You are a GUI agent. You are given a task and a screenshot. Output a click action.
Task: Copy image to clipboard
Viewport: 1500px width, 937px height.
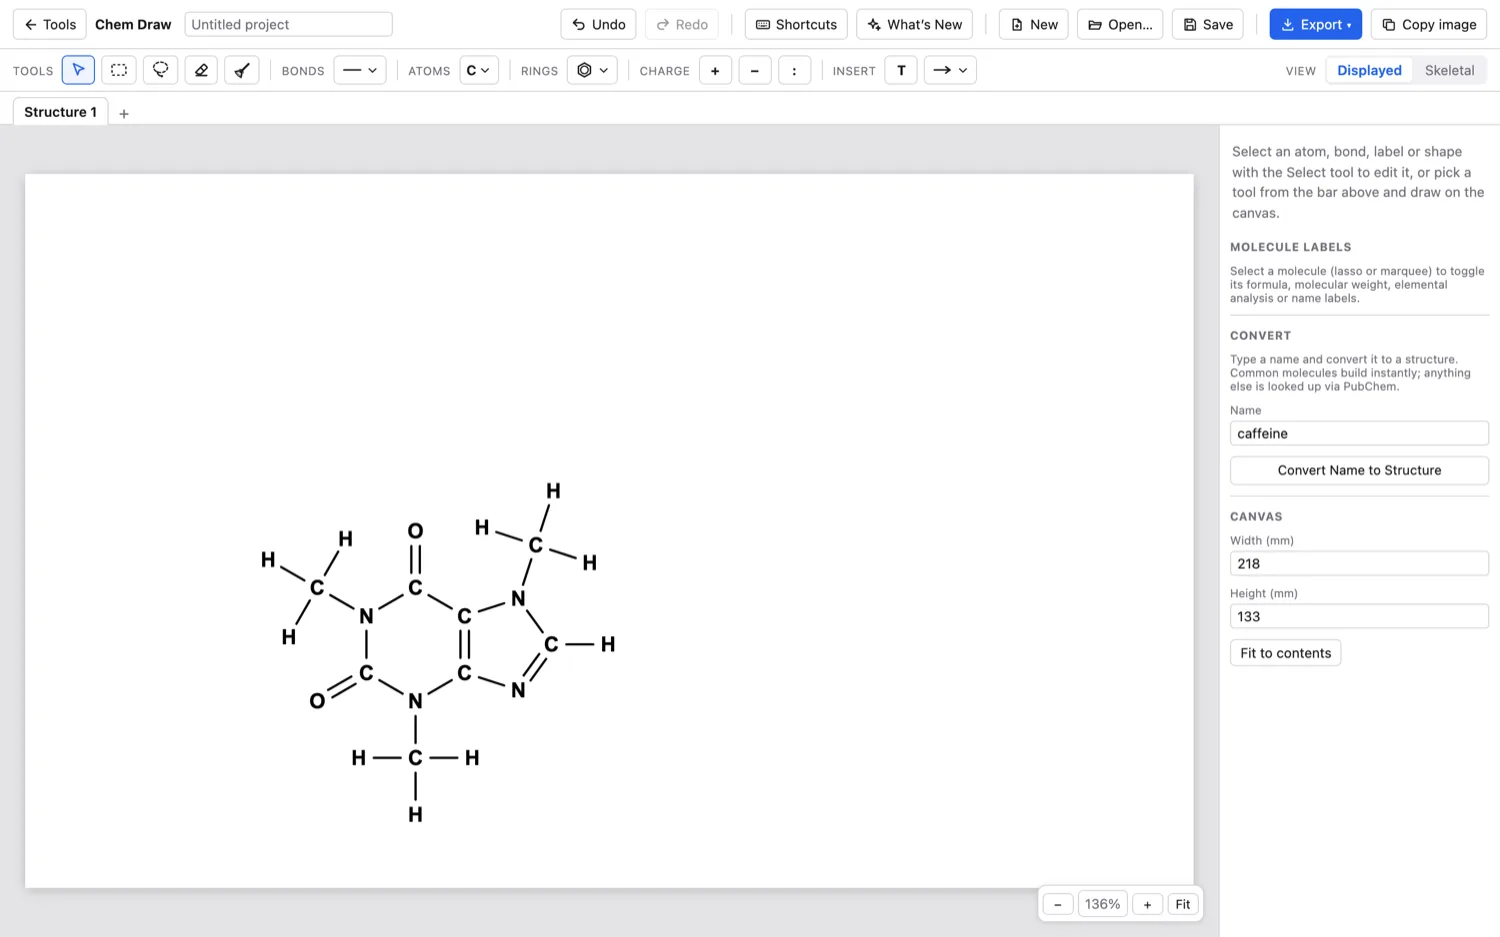coord(1429,24)
